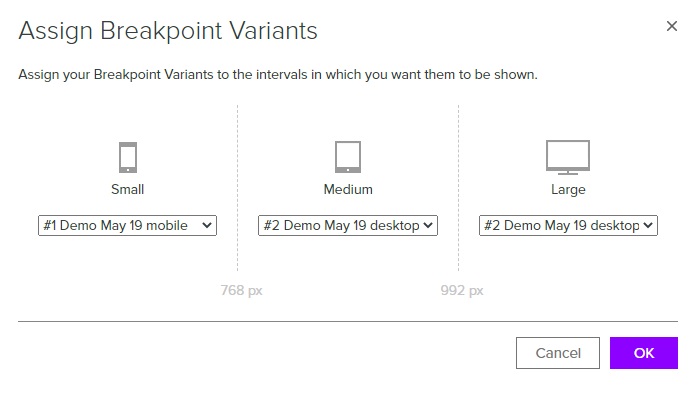Close the Assign Breakpoint Variants dialog
694x396 pixels.
672,26
